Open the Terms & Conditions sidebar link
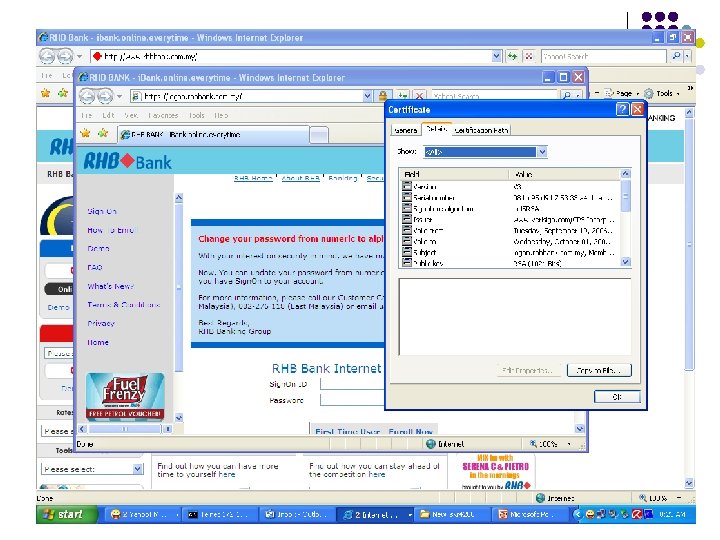 pyautogui.click(x=124, y=304)
